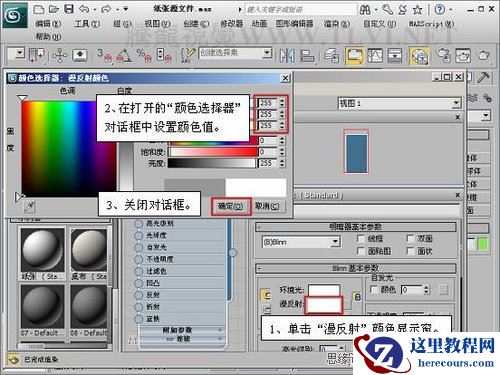Viewport: 500px width, 375px height.
Task: Select the manipulate tool with crossed circles
Action: click(x=60, y=55)
